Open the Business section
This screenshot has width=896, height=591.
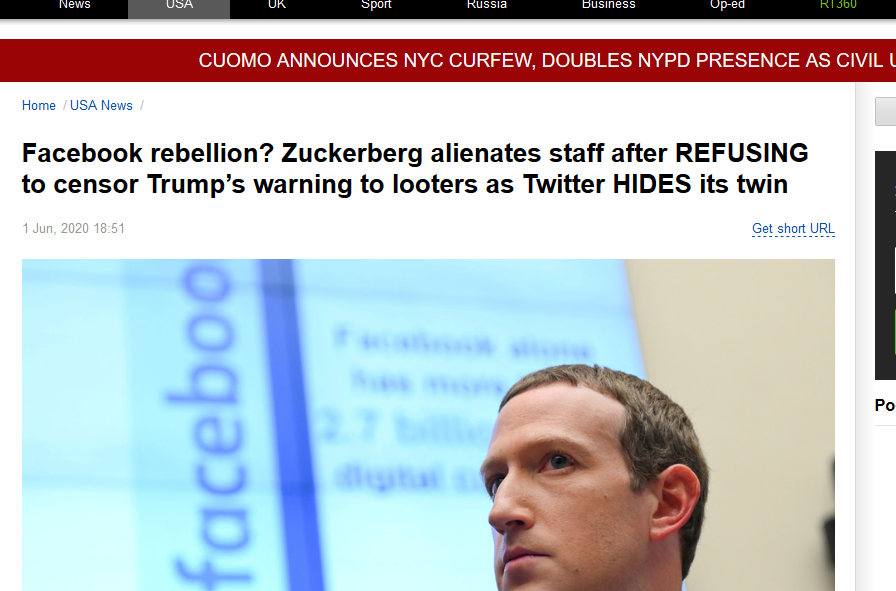609,6
